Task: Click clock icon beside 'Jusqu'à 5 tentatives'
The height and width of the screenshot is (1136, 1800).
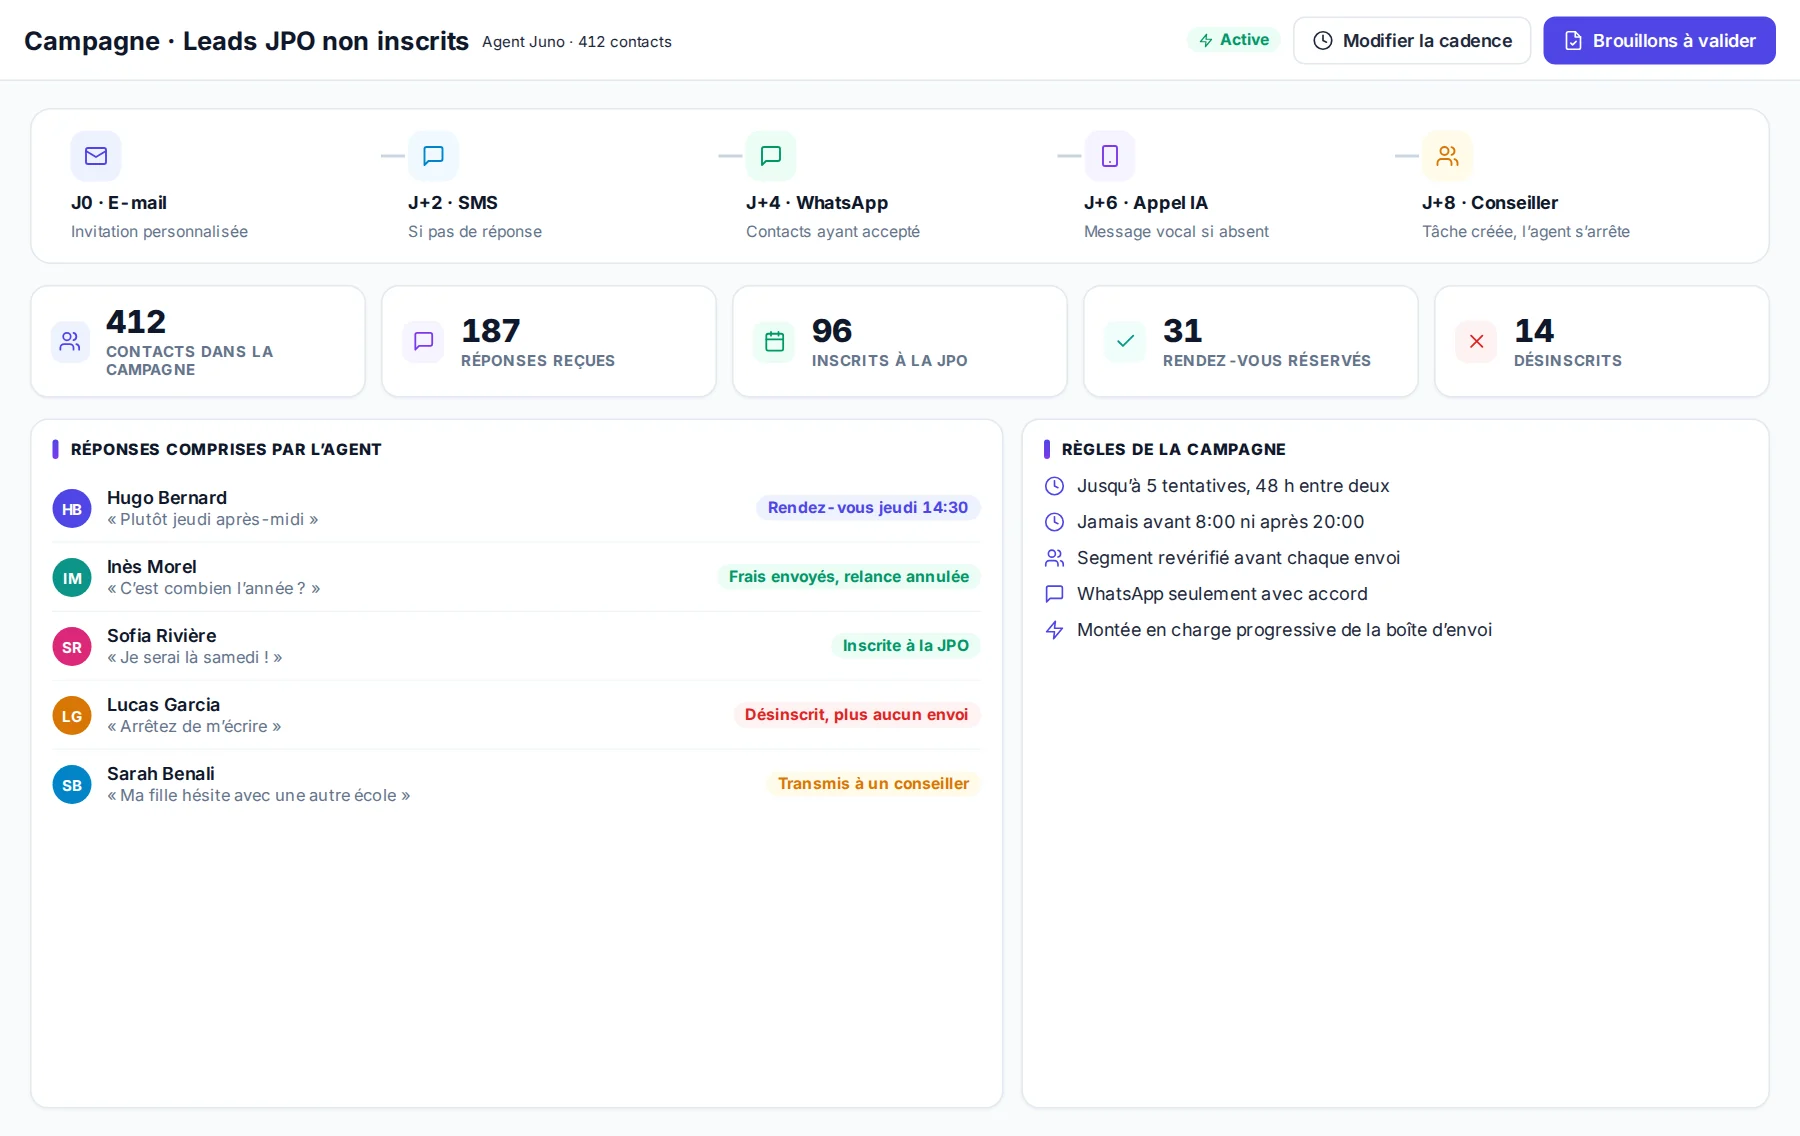Action: [x=1054, y=486]
